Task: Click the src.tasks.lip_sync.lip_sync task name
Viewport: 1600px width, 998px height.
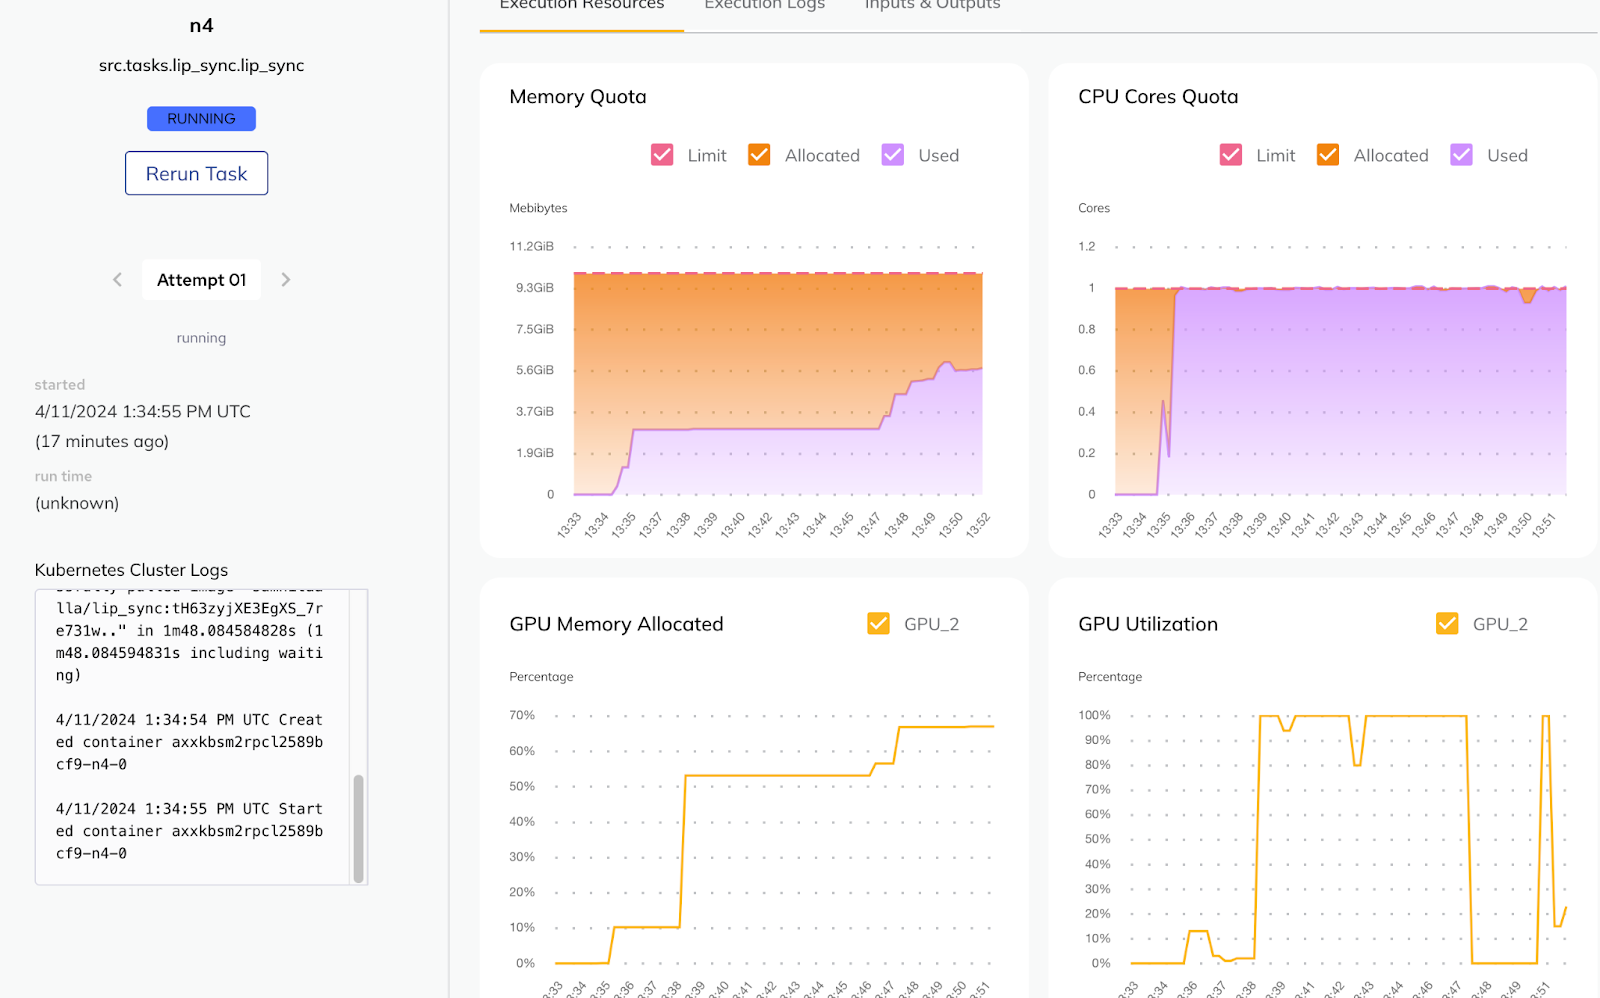Action: pyautogui.click(x=201, y=66)
